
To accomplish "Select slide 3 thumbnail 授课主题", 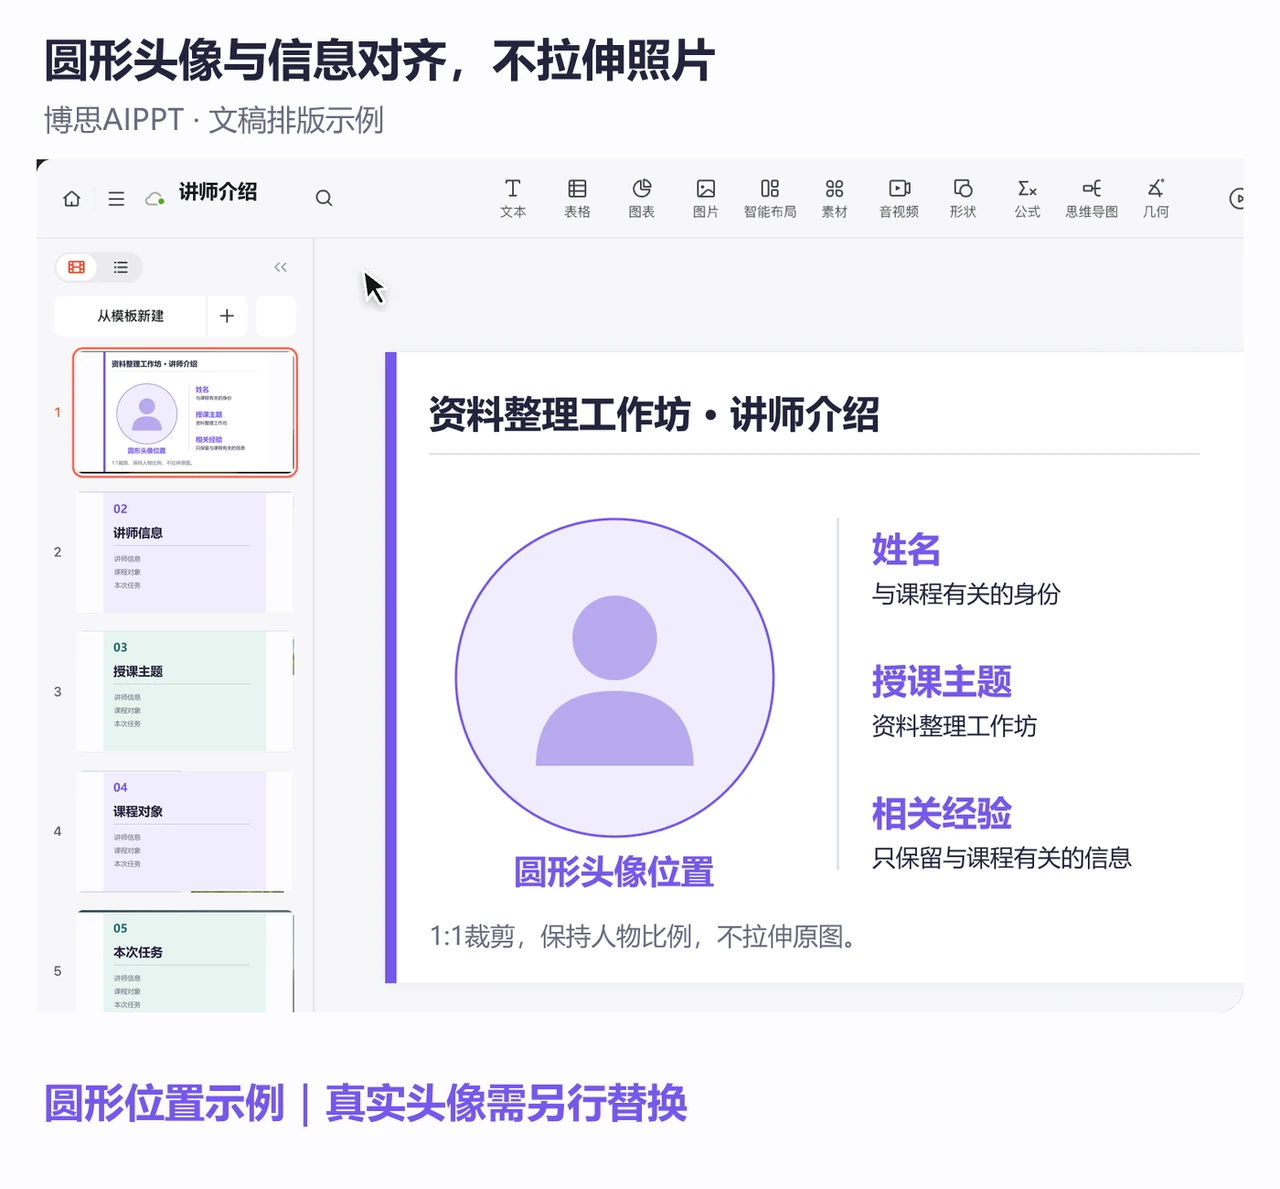I will 185,691.
